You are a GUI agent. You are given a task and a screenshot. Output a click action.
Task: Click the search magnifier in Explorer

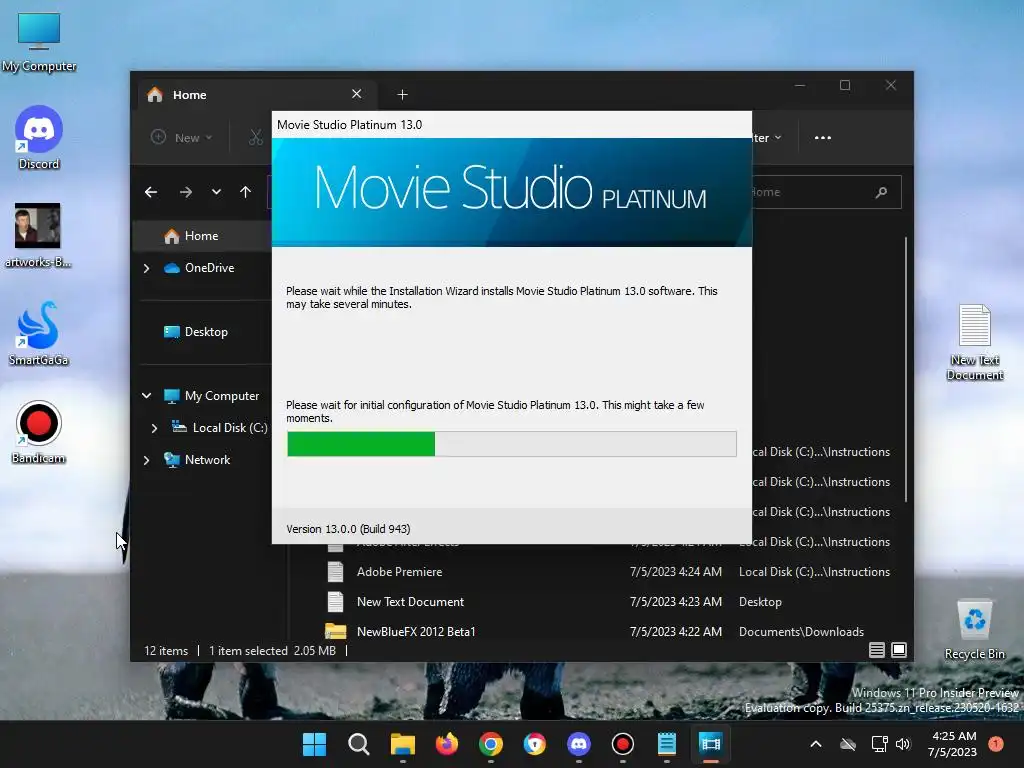(882, 192)
